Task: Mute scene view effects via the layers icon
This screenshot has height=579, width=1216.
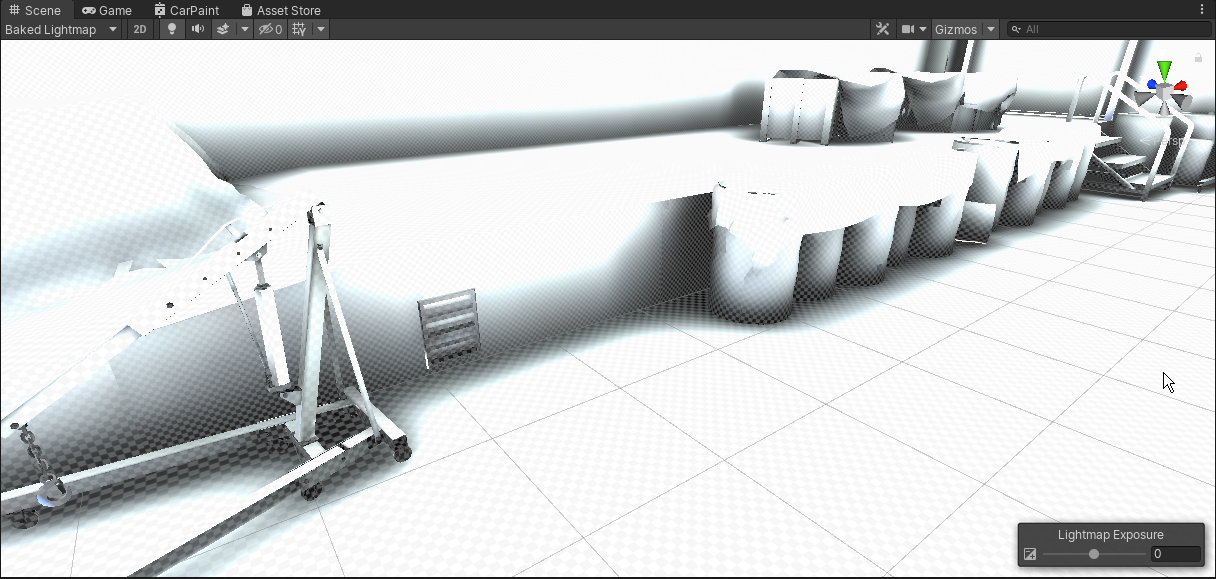Action: tap(222, 29)
